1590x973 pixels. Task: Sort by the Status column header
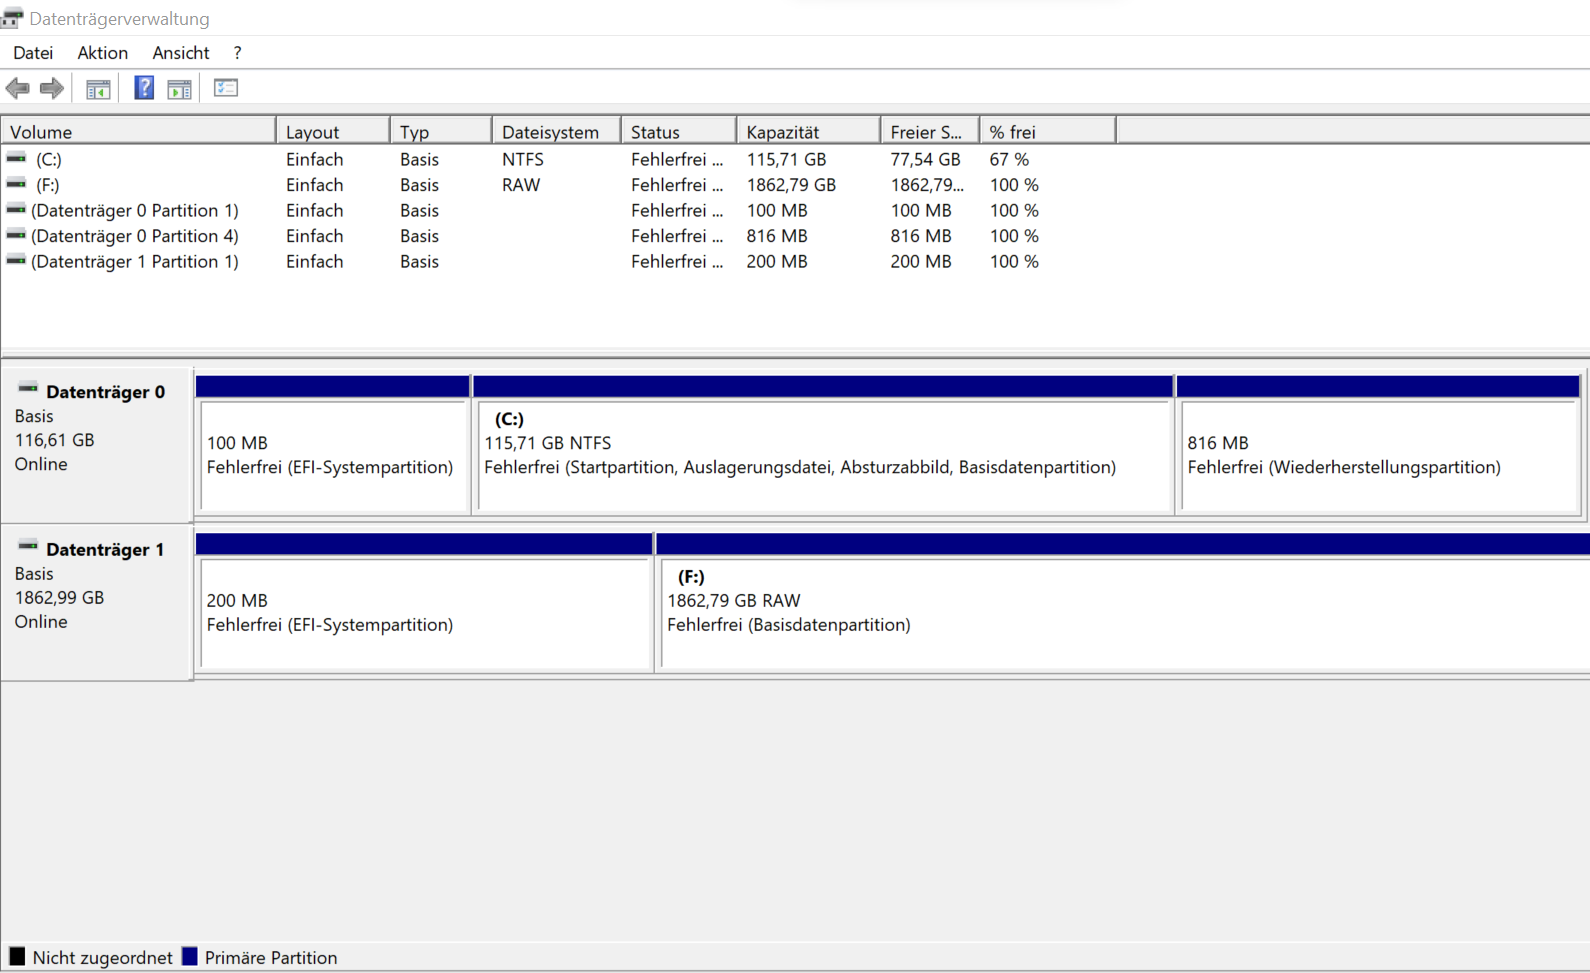(679, 132)
